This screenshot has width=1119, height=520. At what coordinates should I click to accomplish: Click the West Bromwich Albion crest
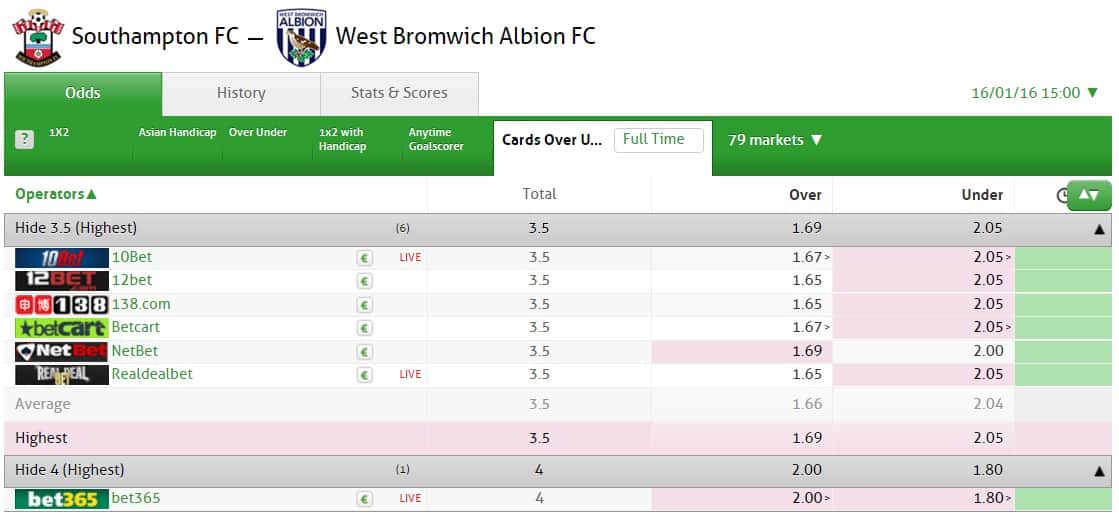(301, 37)
